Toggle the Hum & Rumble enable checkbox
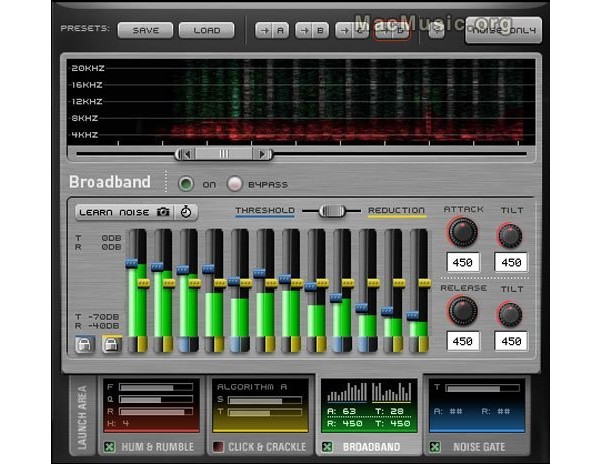 109,446
